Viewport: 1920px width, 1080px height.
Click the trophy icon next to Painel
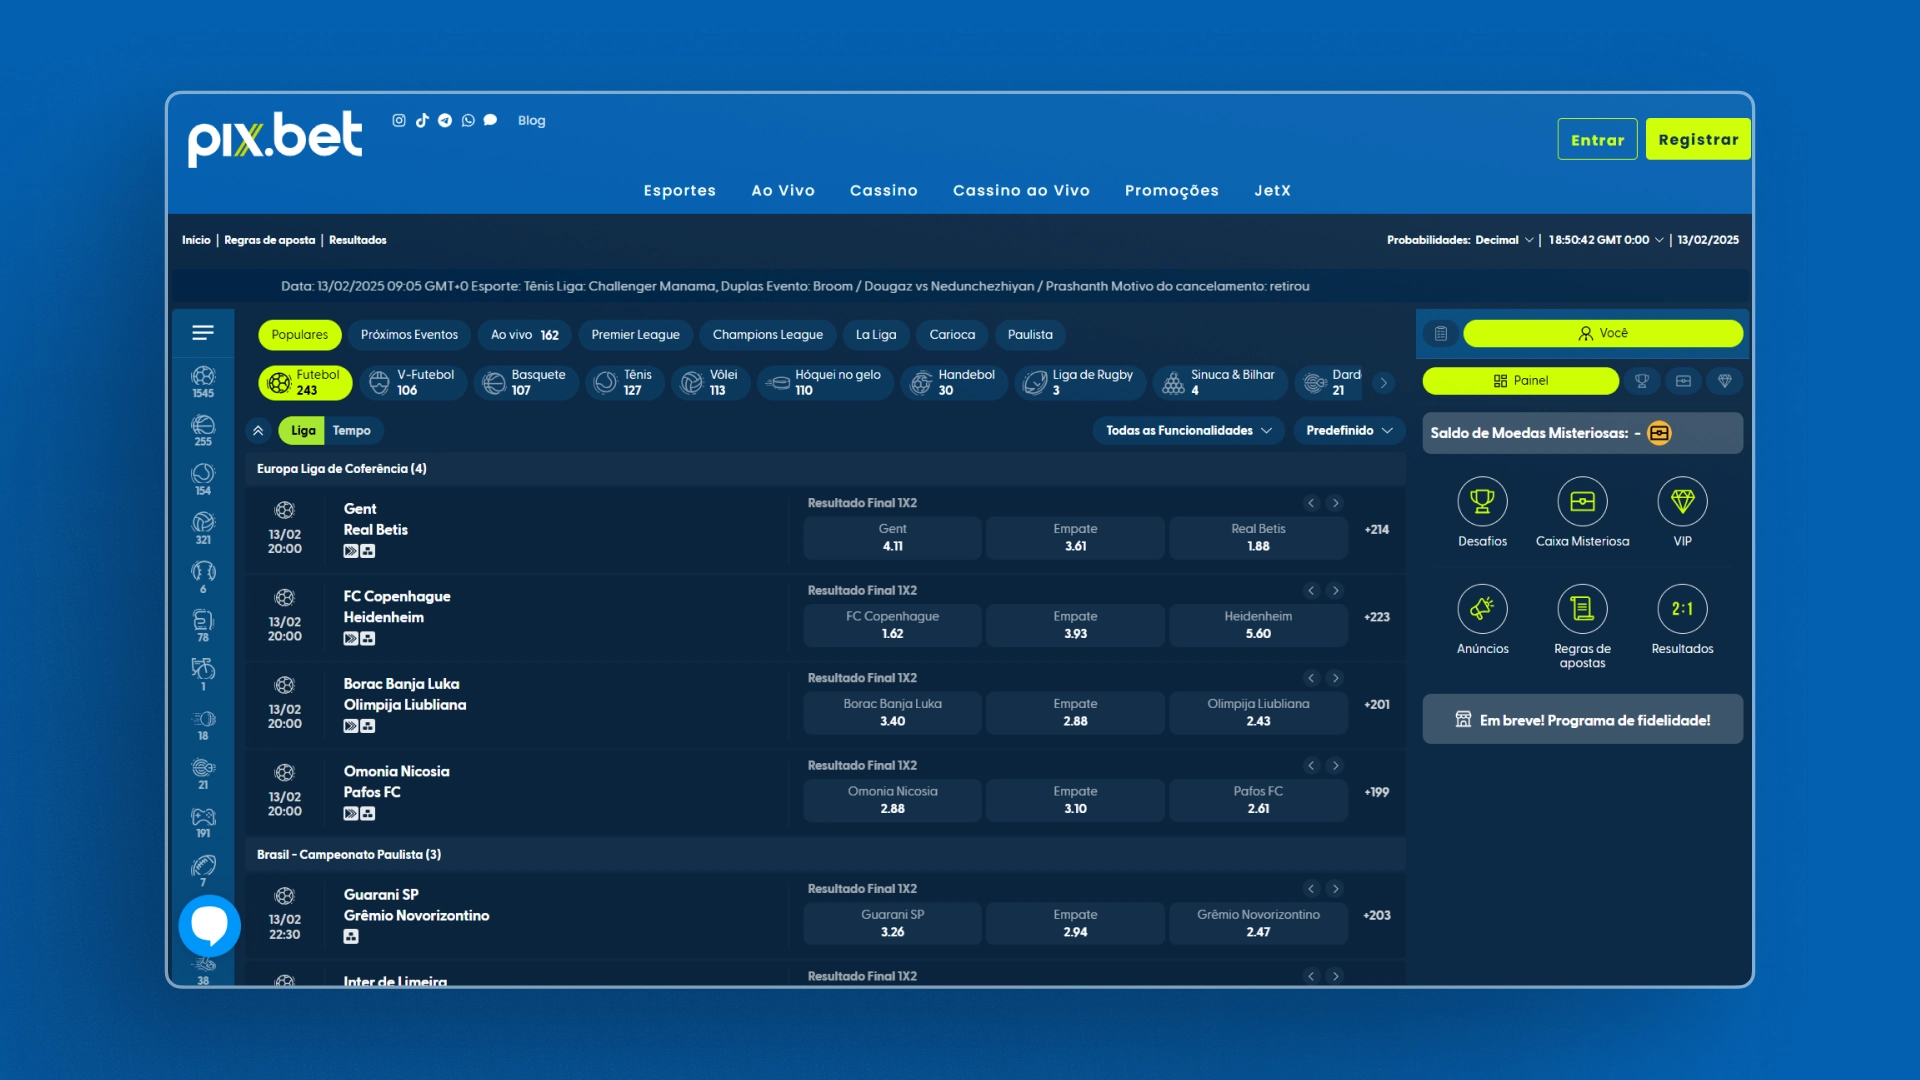tap(1641, 381)
